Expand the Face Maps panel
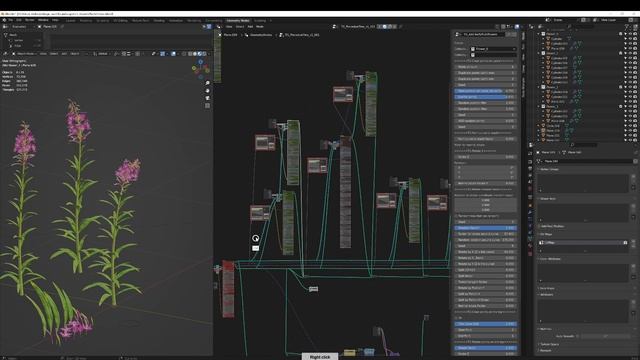The image size is (640, 360). (547, 288)
